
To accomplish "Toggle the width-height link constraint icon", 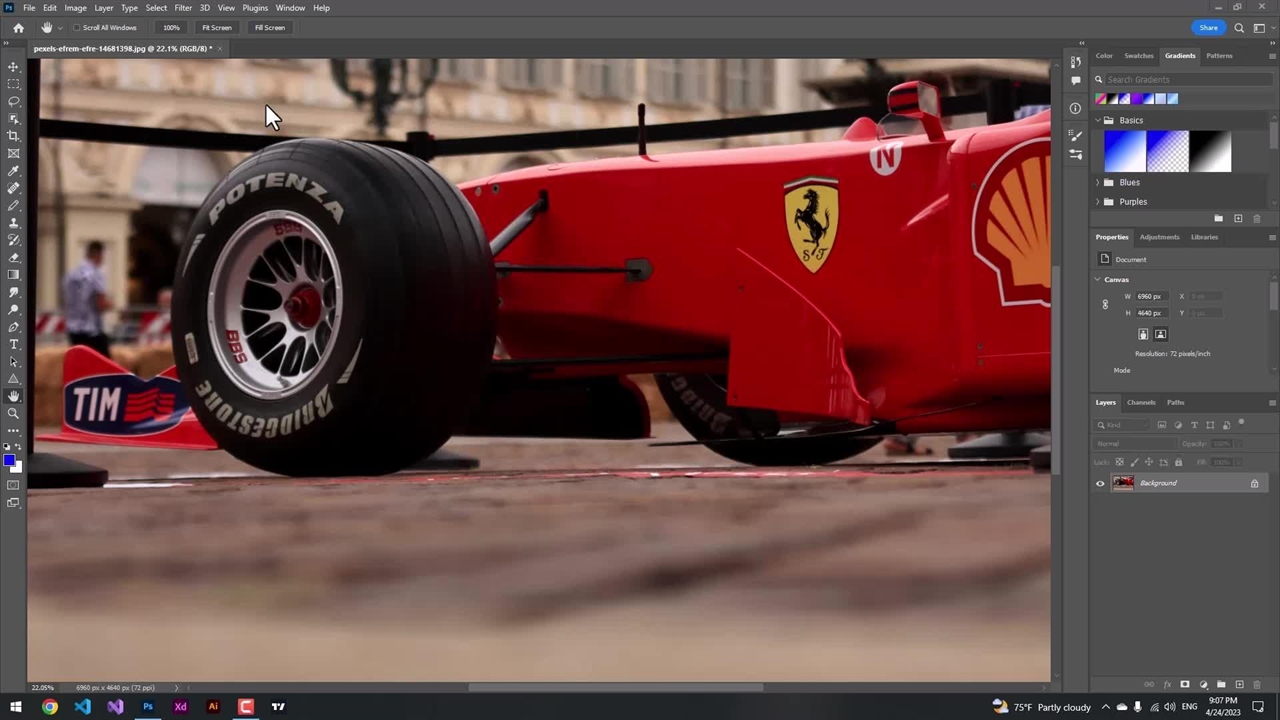I will (1105, 304).
